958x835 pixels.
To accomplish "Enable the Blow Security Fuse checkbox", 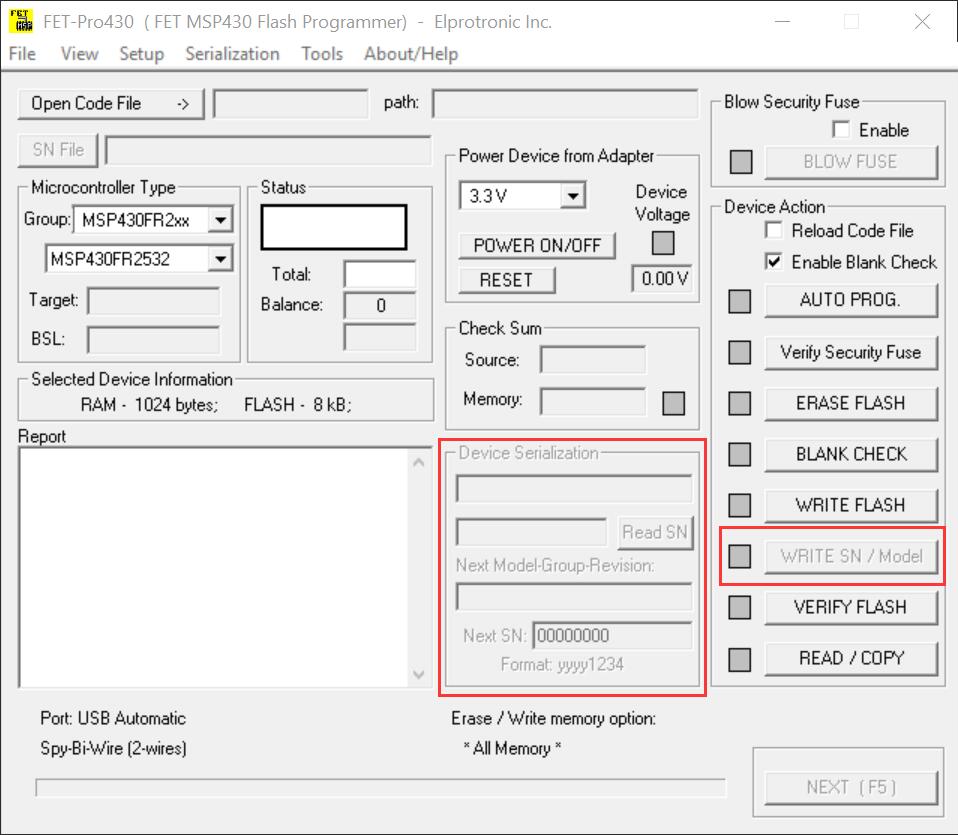I will (x=841, y=129).
